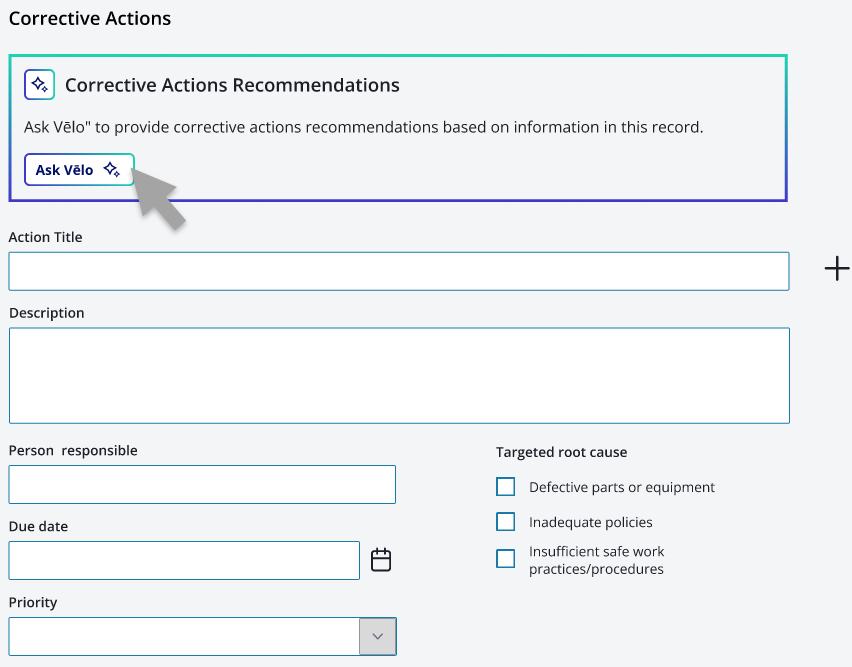Viewport: 852px width, 667px height.
Task: Focus the Action Title input field
Action: (x=399, y=271)
